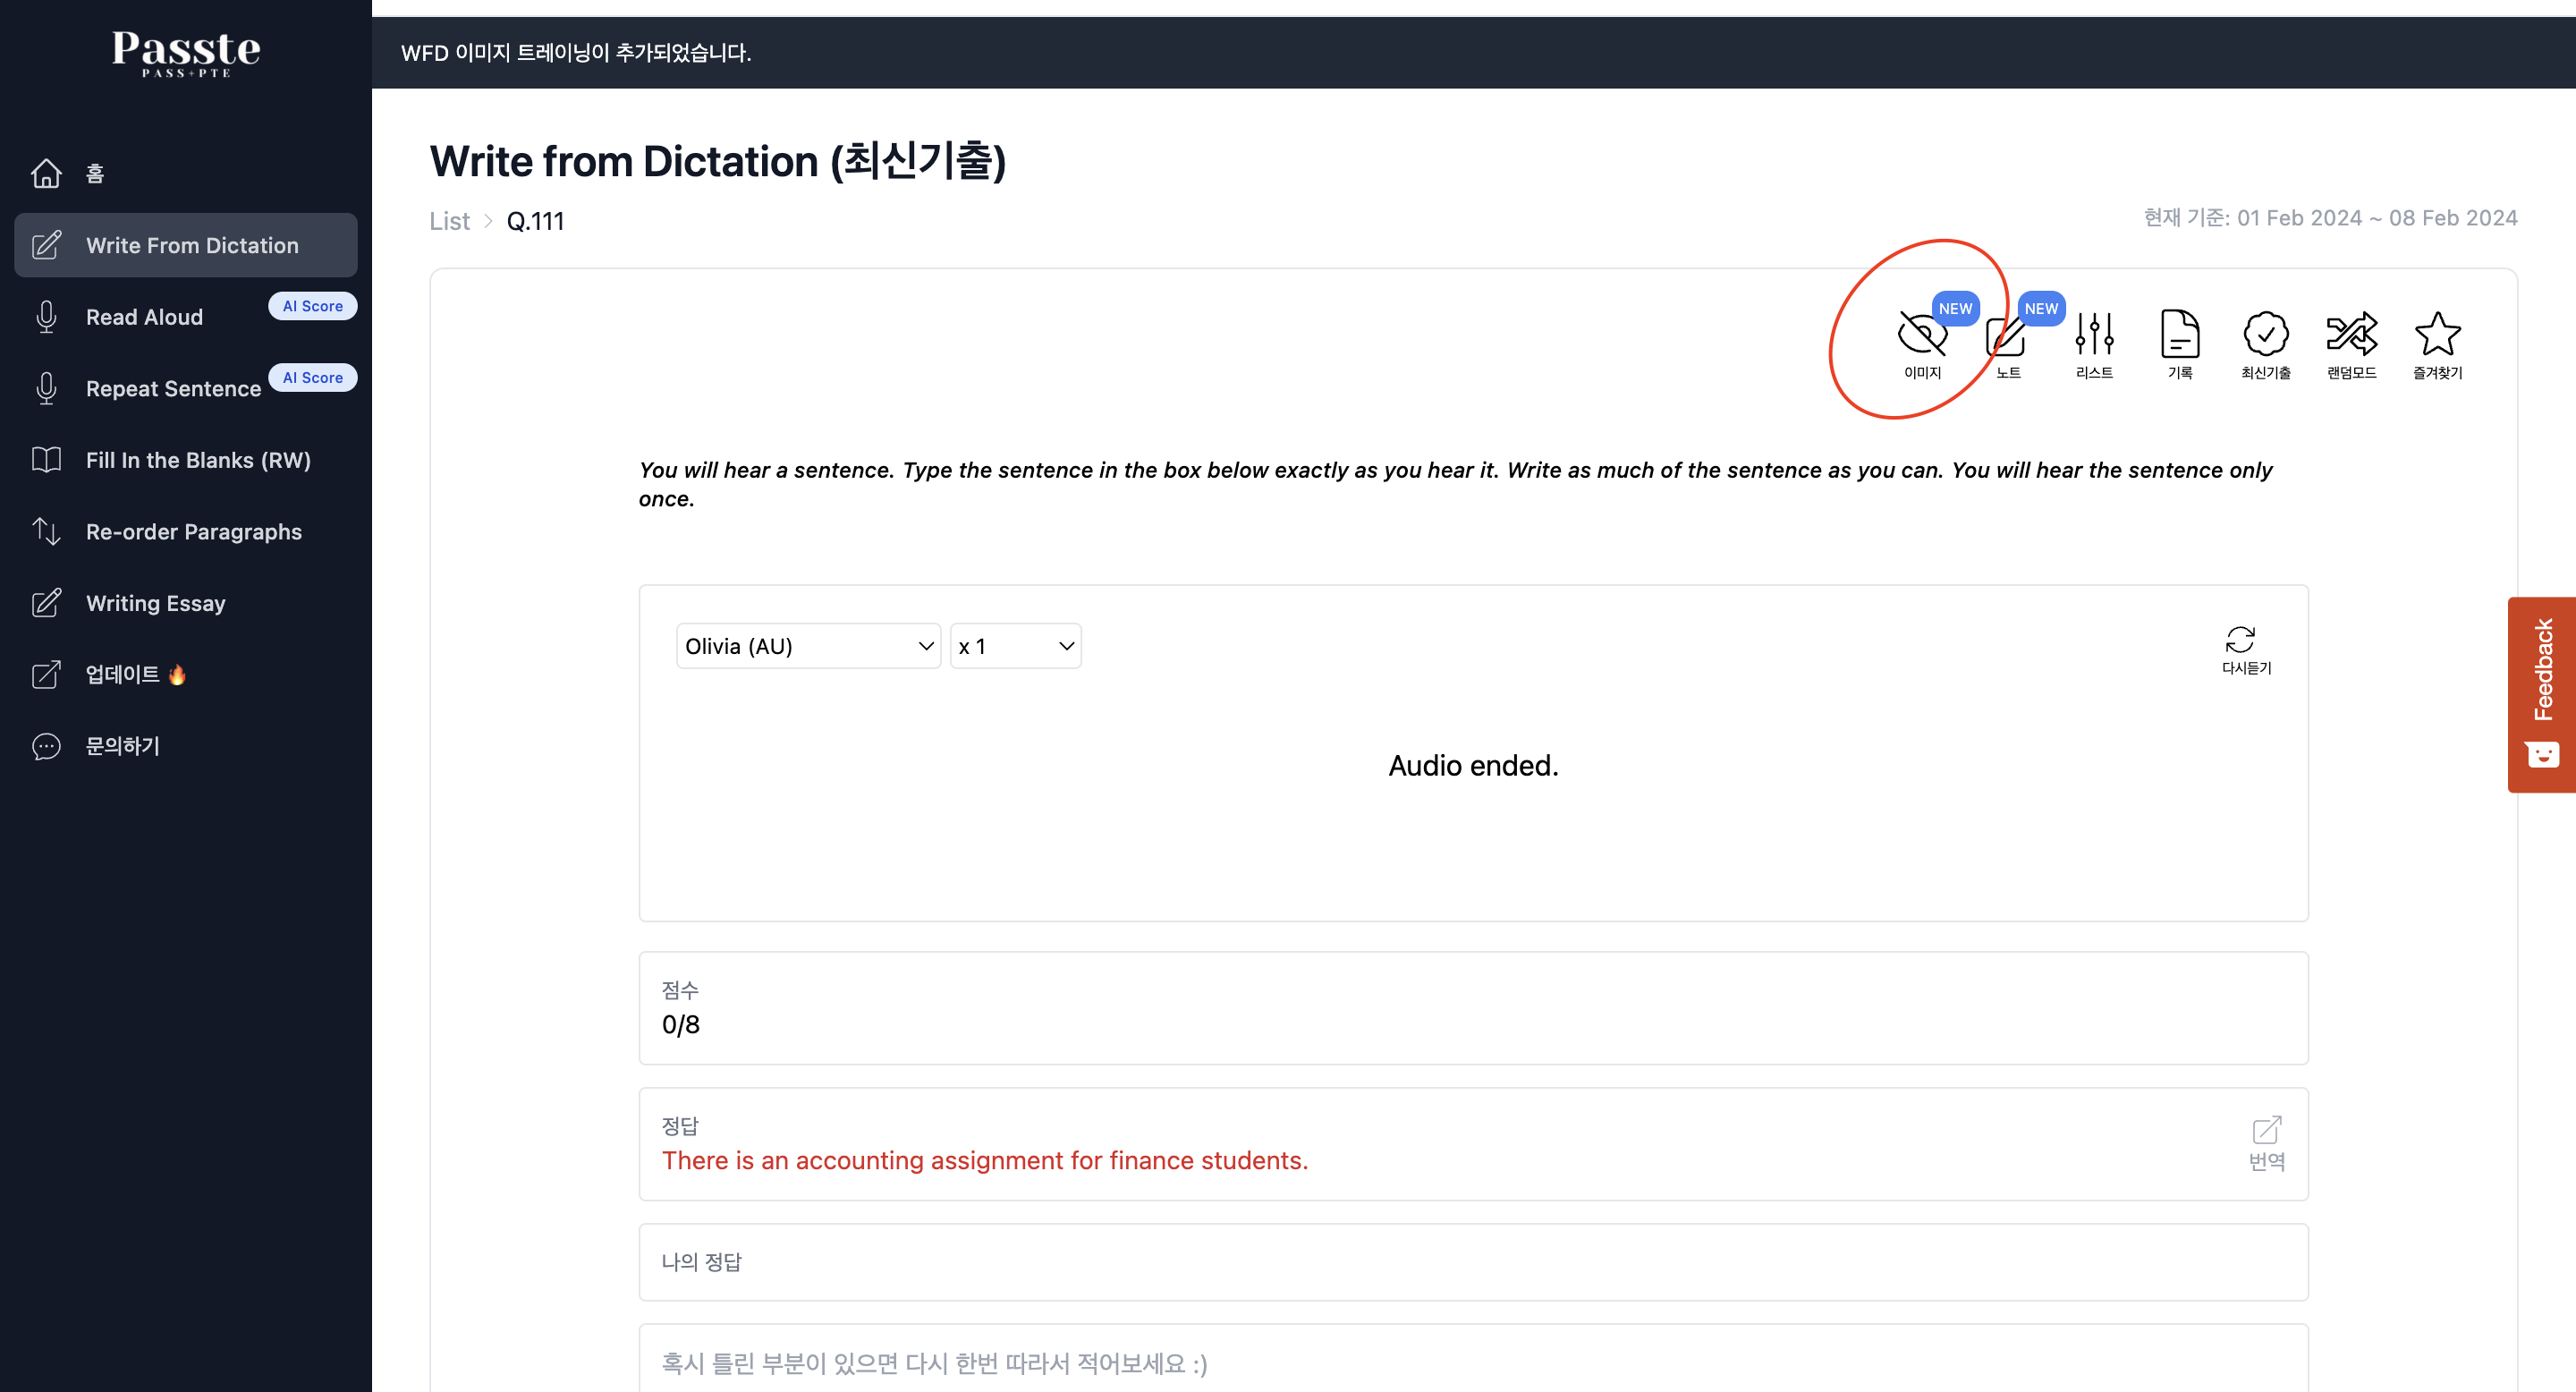Click the Feedback smiley face icon
The height and width of the screenshot is (1392, 2576).
pos(2542,754)
